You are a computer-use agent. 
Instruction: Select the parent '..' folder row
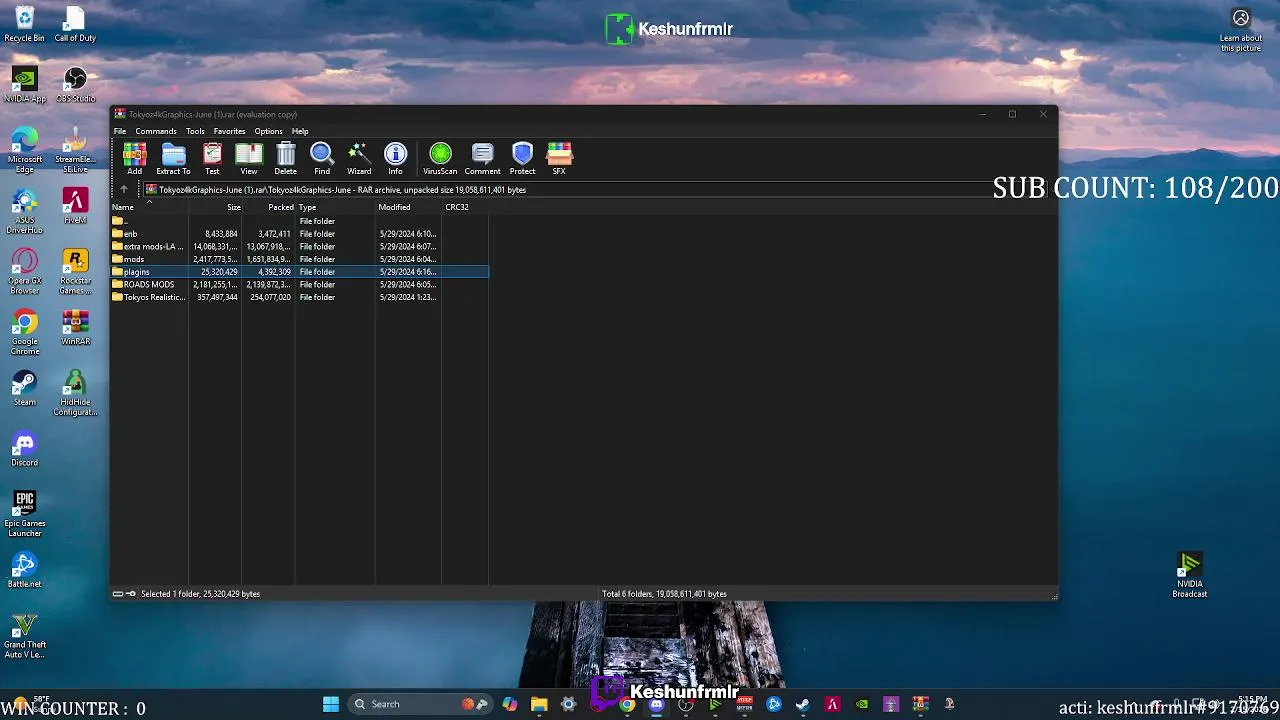pyautogui.click(x=299, y=221)
